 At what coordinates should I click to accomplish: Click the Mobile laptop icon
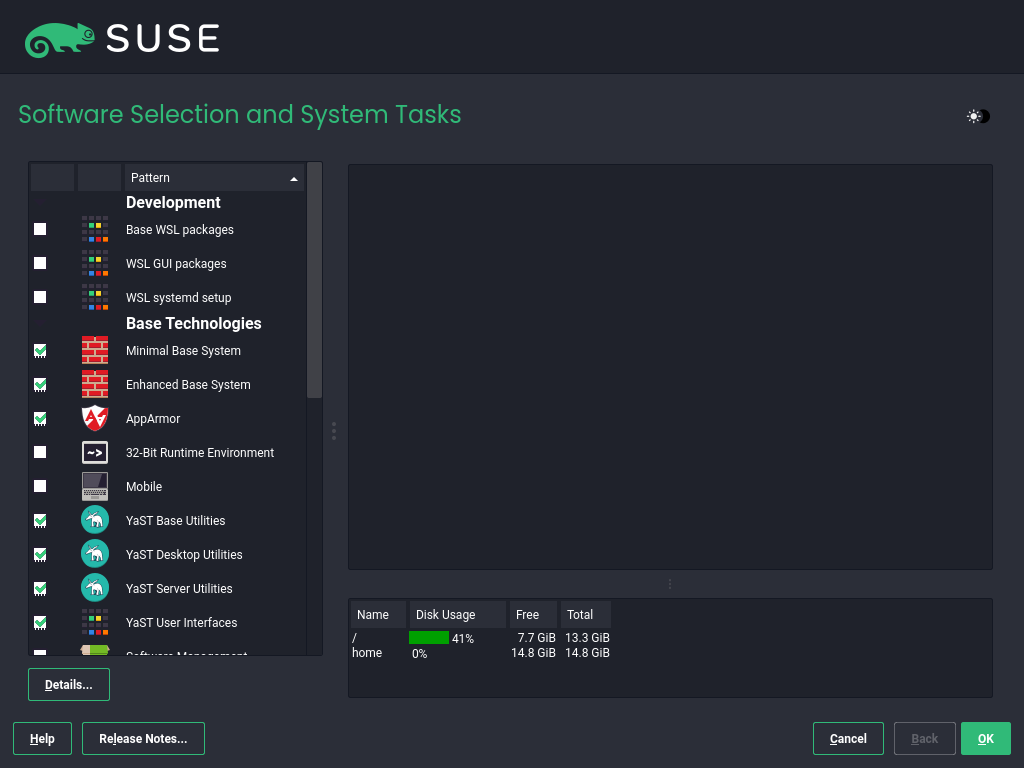click(x=94, y=486)
